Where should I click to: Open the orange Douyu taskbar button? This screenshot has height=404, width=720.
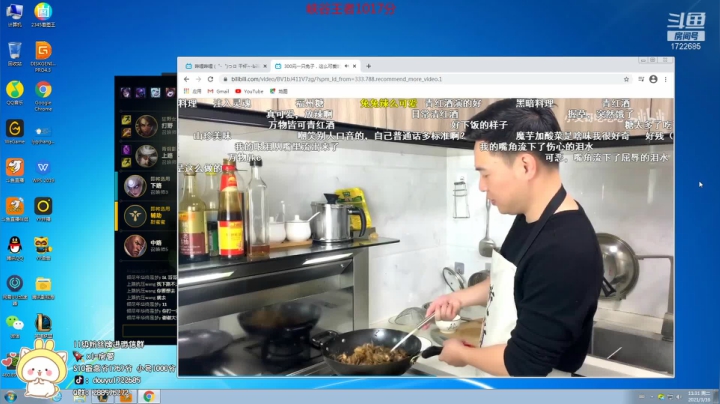[x=126, y=397]
